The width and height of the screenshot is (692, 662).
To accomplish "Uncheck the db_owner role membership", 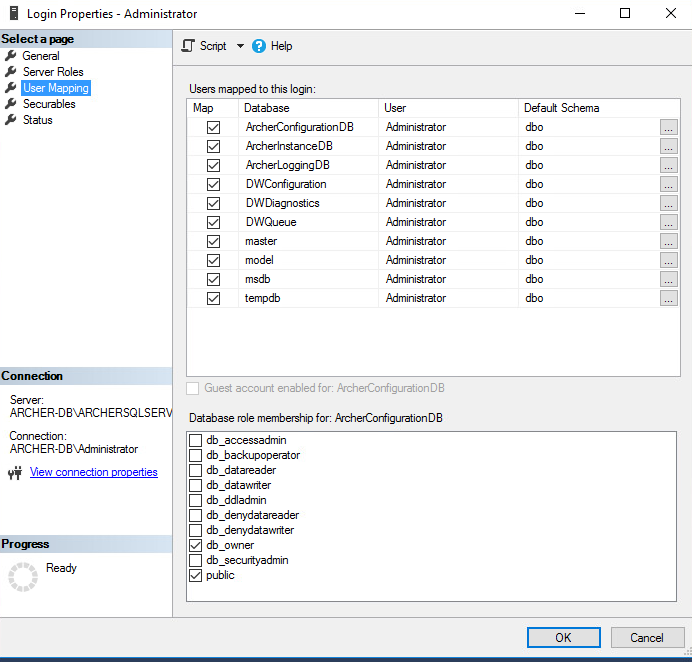I will [196, 545].
